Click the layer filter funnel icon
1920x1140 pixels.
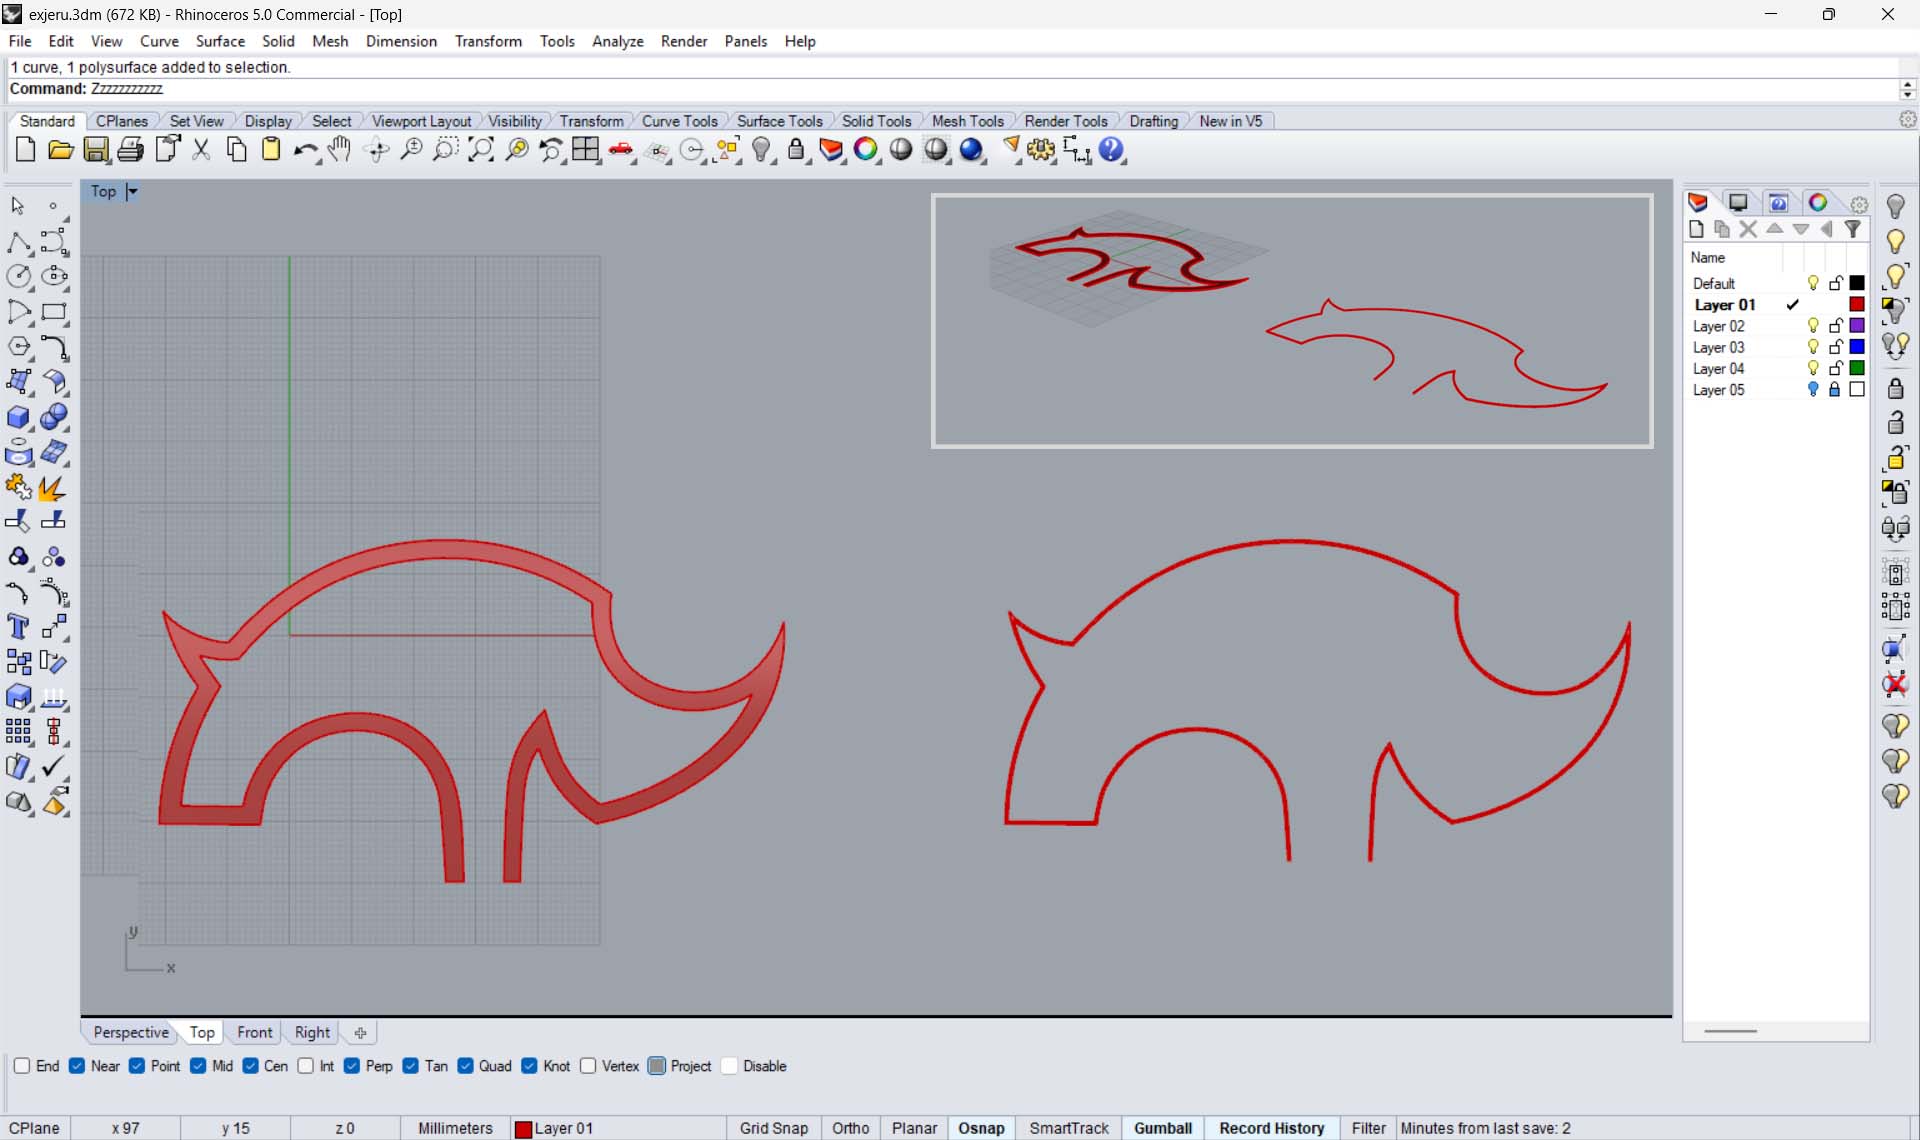1853,229
